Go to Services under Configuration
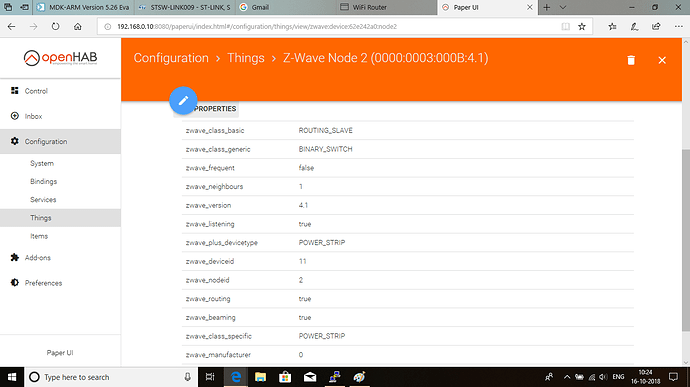The image size is (690, 387). (x=43, y=199)
